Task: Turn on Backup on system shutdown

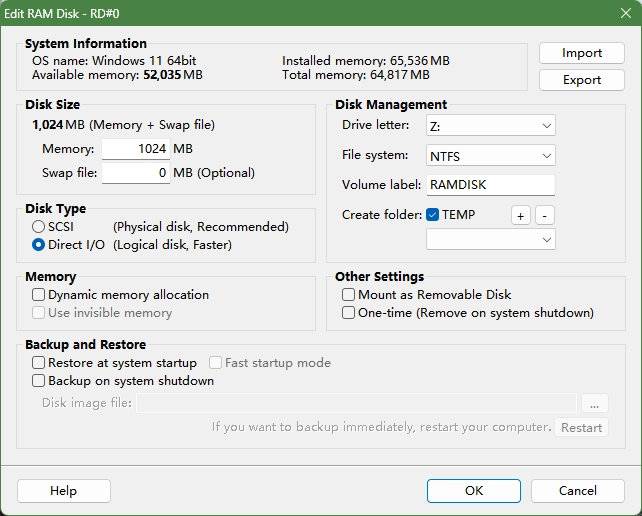Action: pos(39,381)
